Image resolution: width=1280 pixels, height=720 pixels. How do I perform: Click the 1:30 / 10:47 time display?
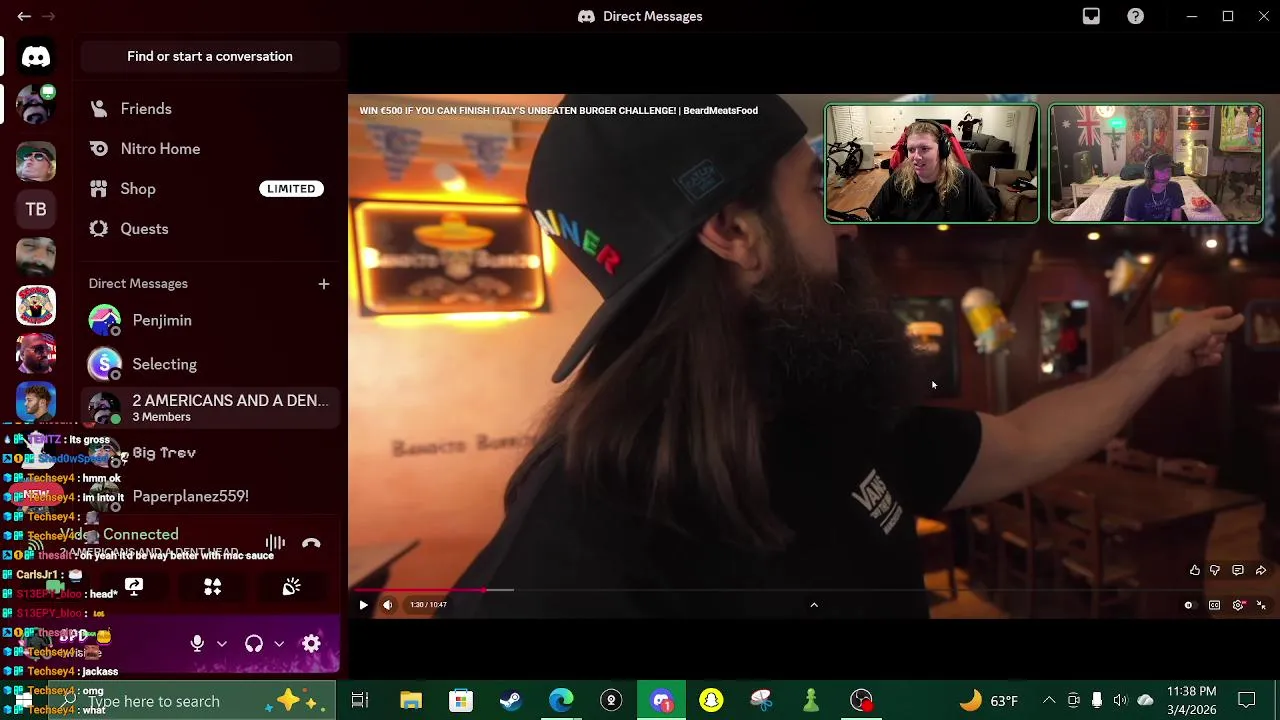point(428,605)
